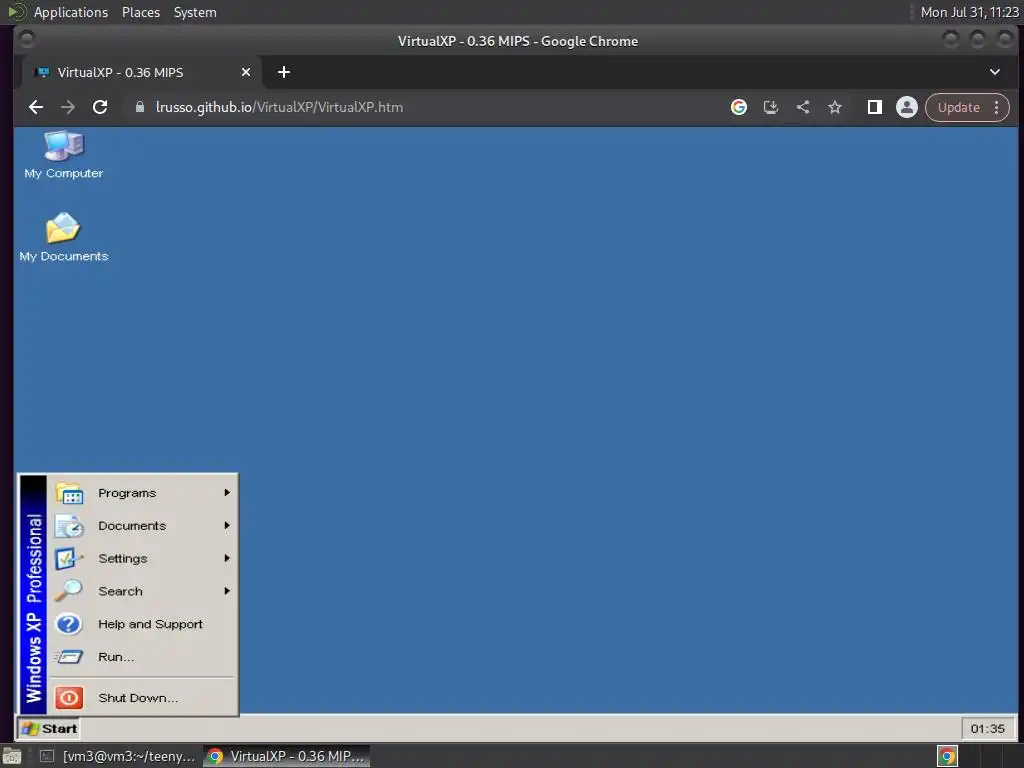Viewport: 1024px width, 768px height.
Task: Open Chrome three-dot menu
Action: tap(997, 107)
